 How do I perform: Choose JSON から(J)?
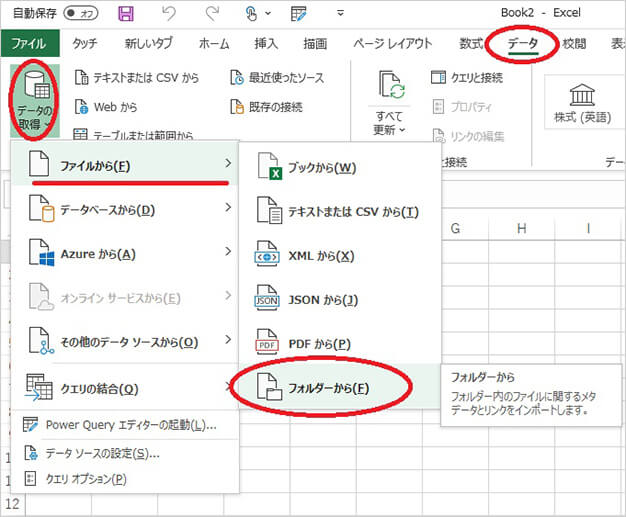coord(340,299)
